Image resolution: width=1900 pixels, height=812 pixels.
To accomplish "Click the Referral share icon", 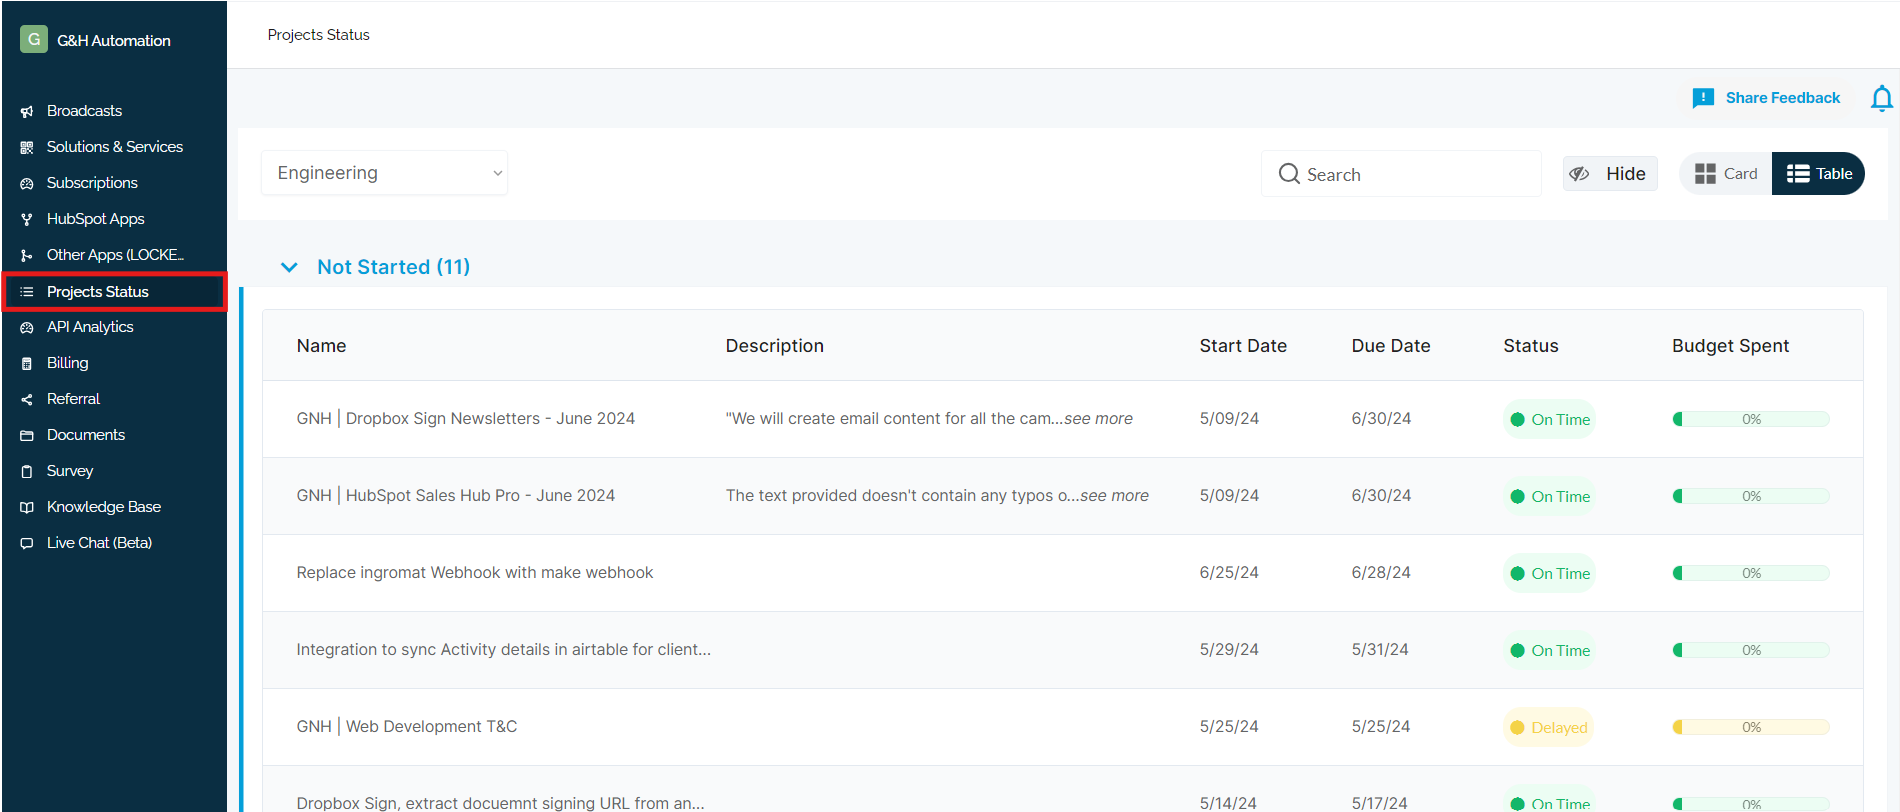I will (27, 399).
